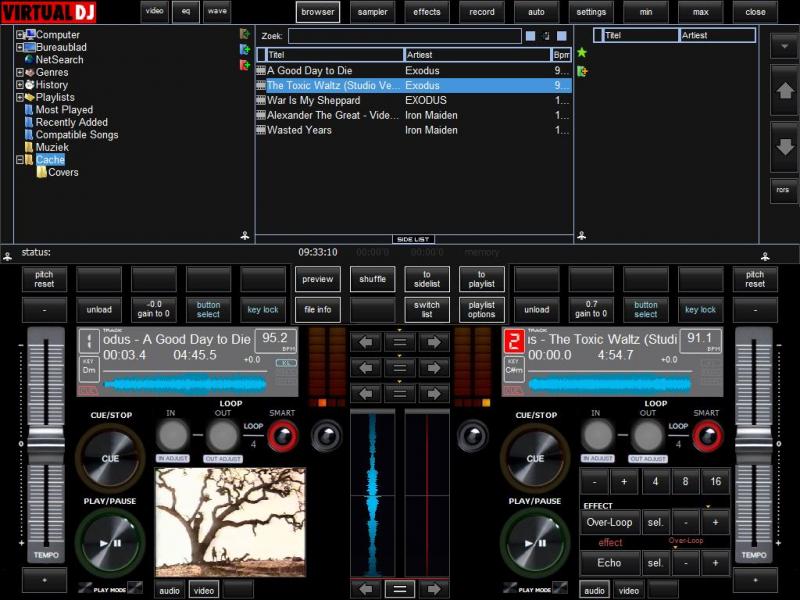Screen dimensions: 800x600
Task: Click the scroll-up arrow on the far right
Action: (x=785, y=91)
